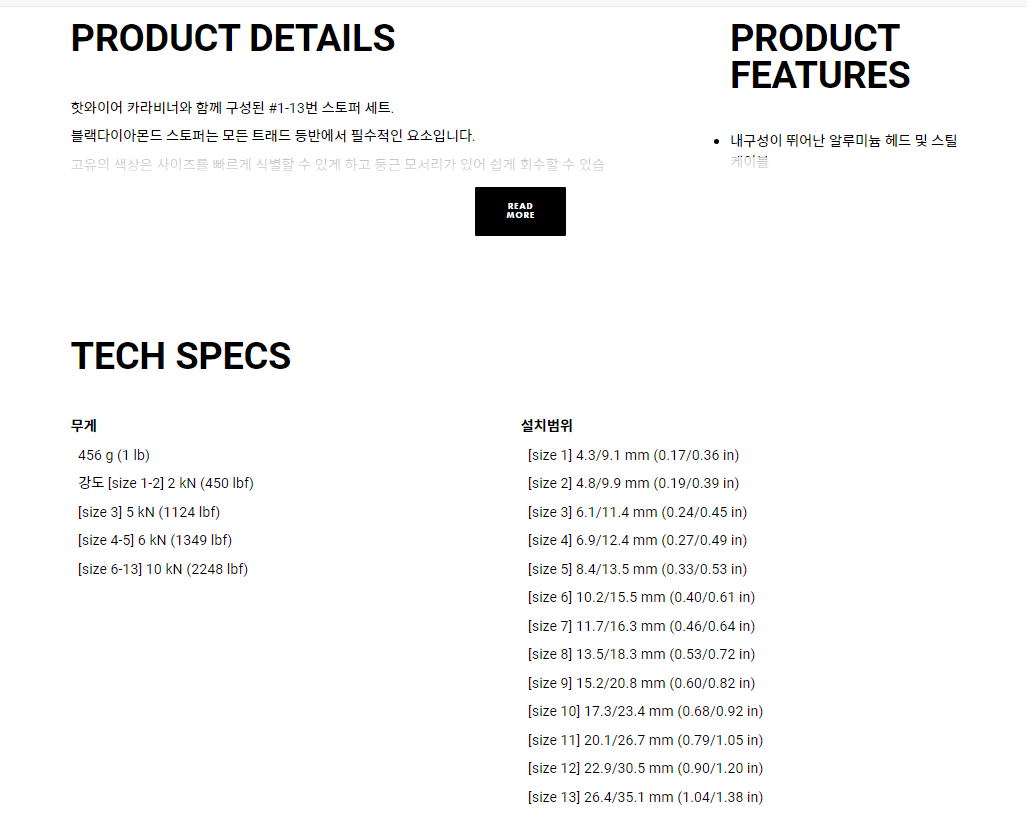Screen dimensions: 1027x833
Task: Click the READ MORE button
Action: point(520,211)
